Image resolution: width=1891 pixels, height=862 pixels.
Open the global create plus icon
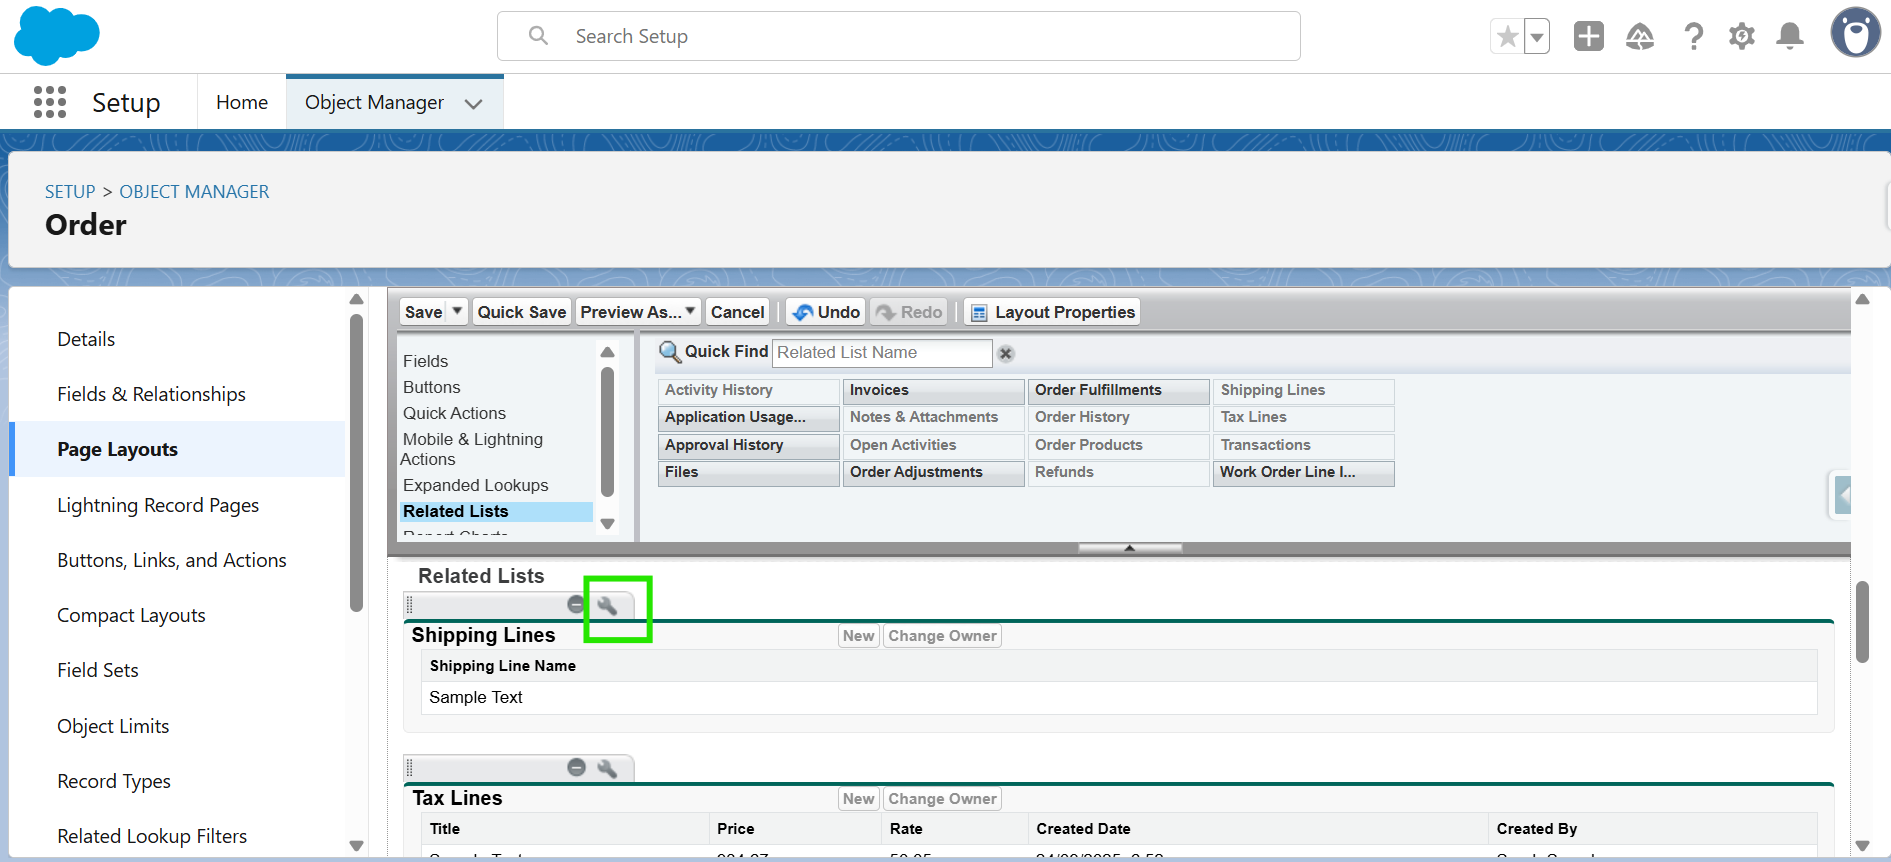coord(1588,37)
